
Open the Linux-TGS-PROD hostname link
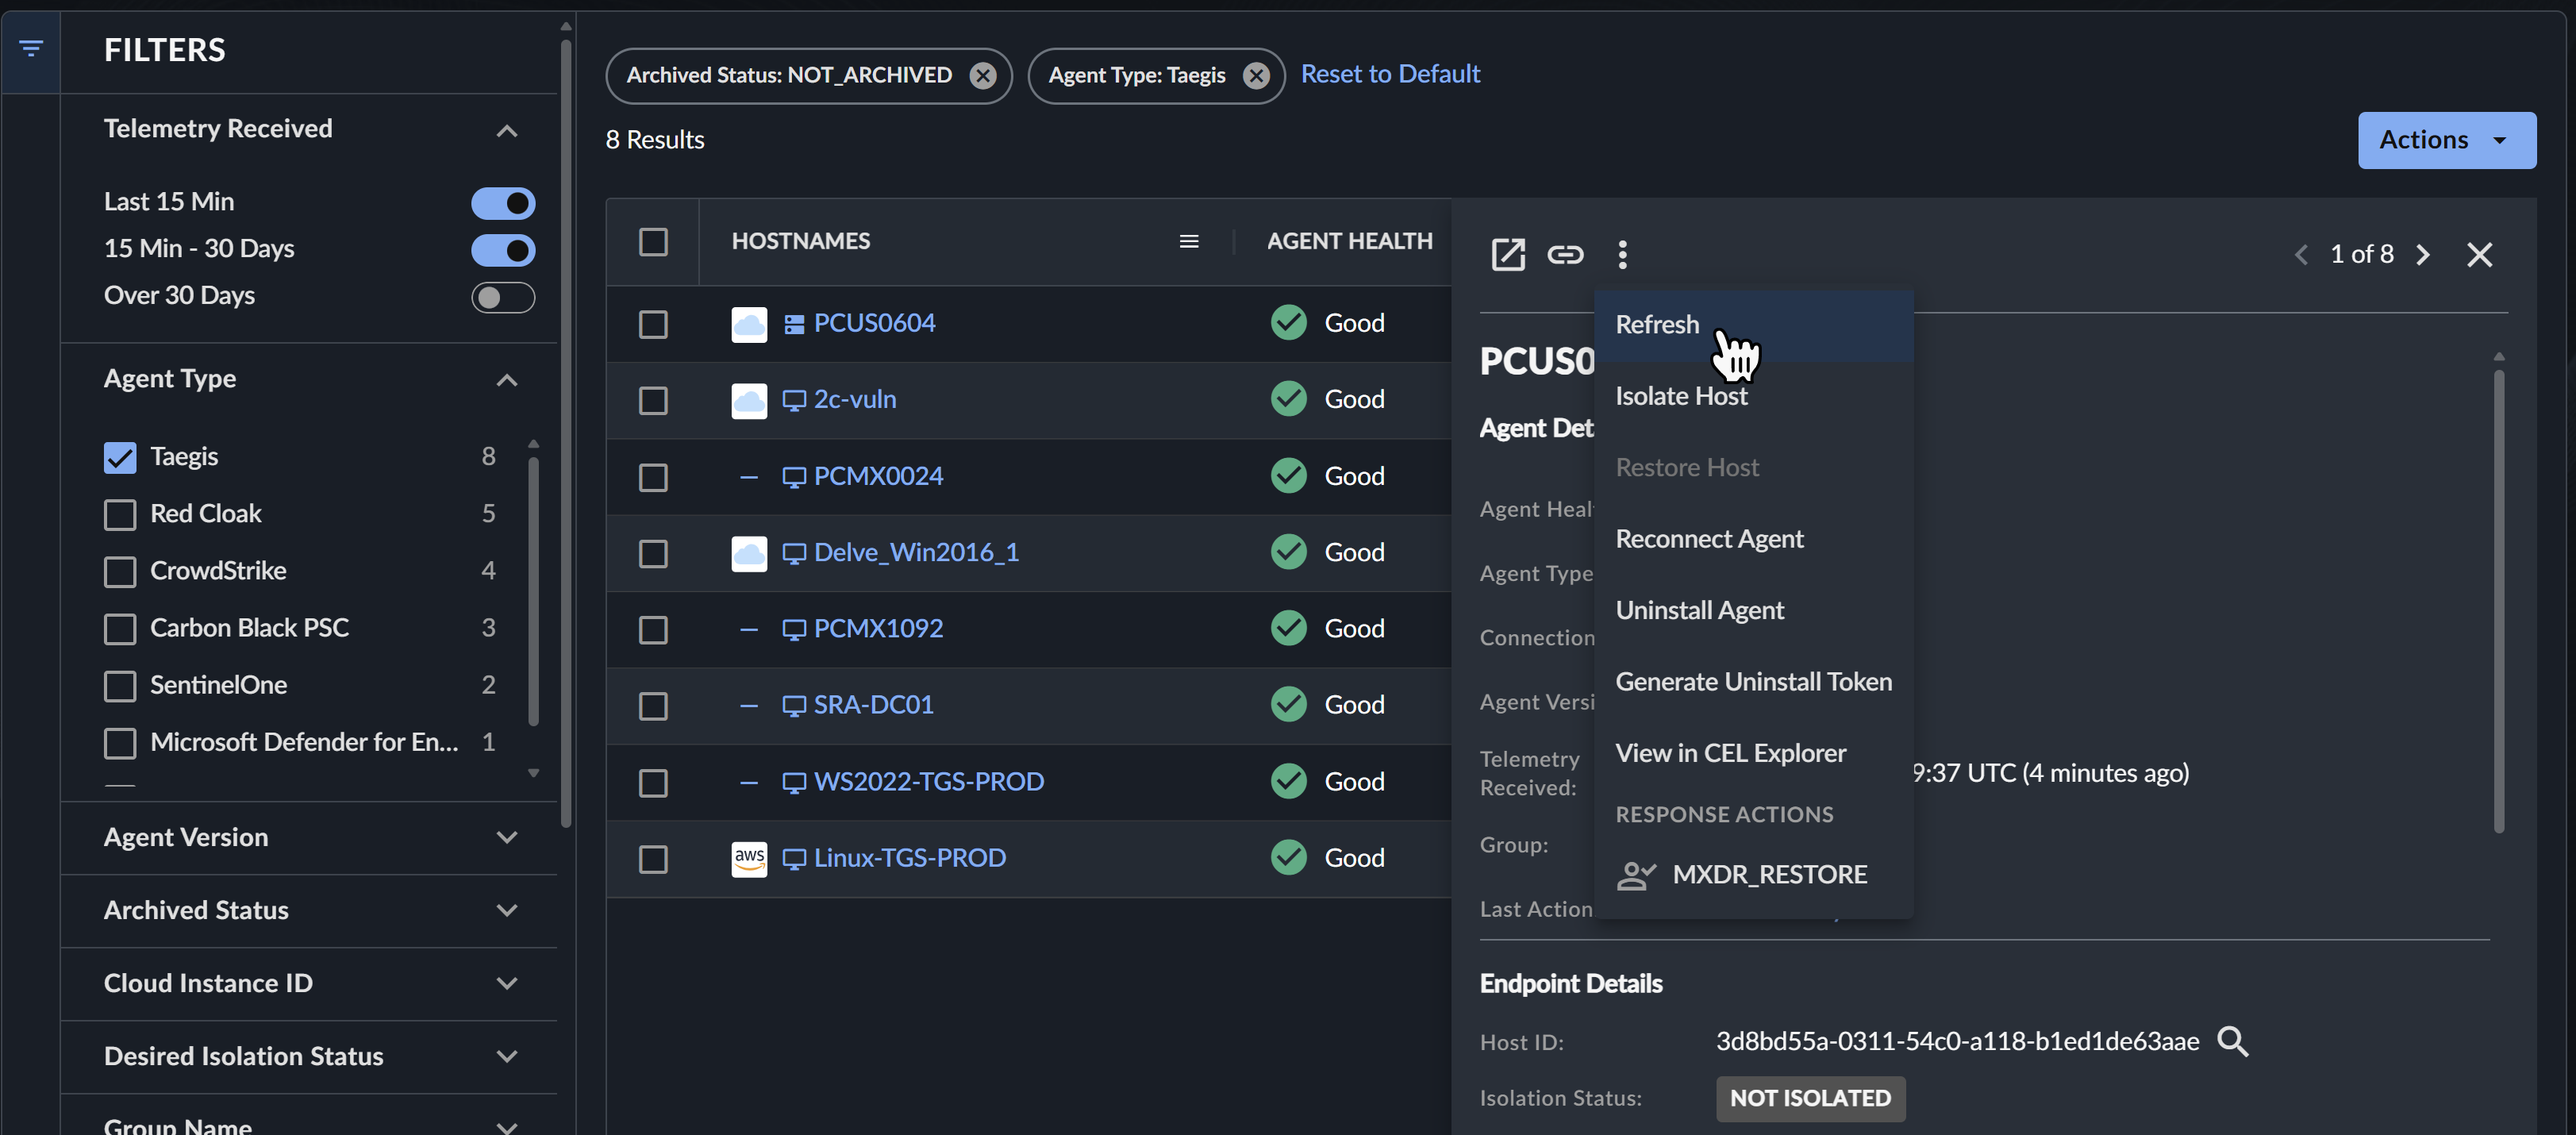point(909,858)
